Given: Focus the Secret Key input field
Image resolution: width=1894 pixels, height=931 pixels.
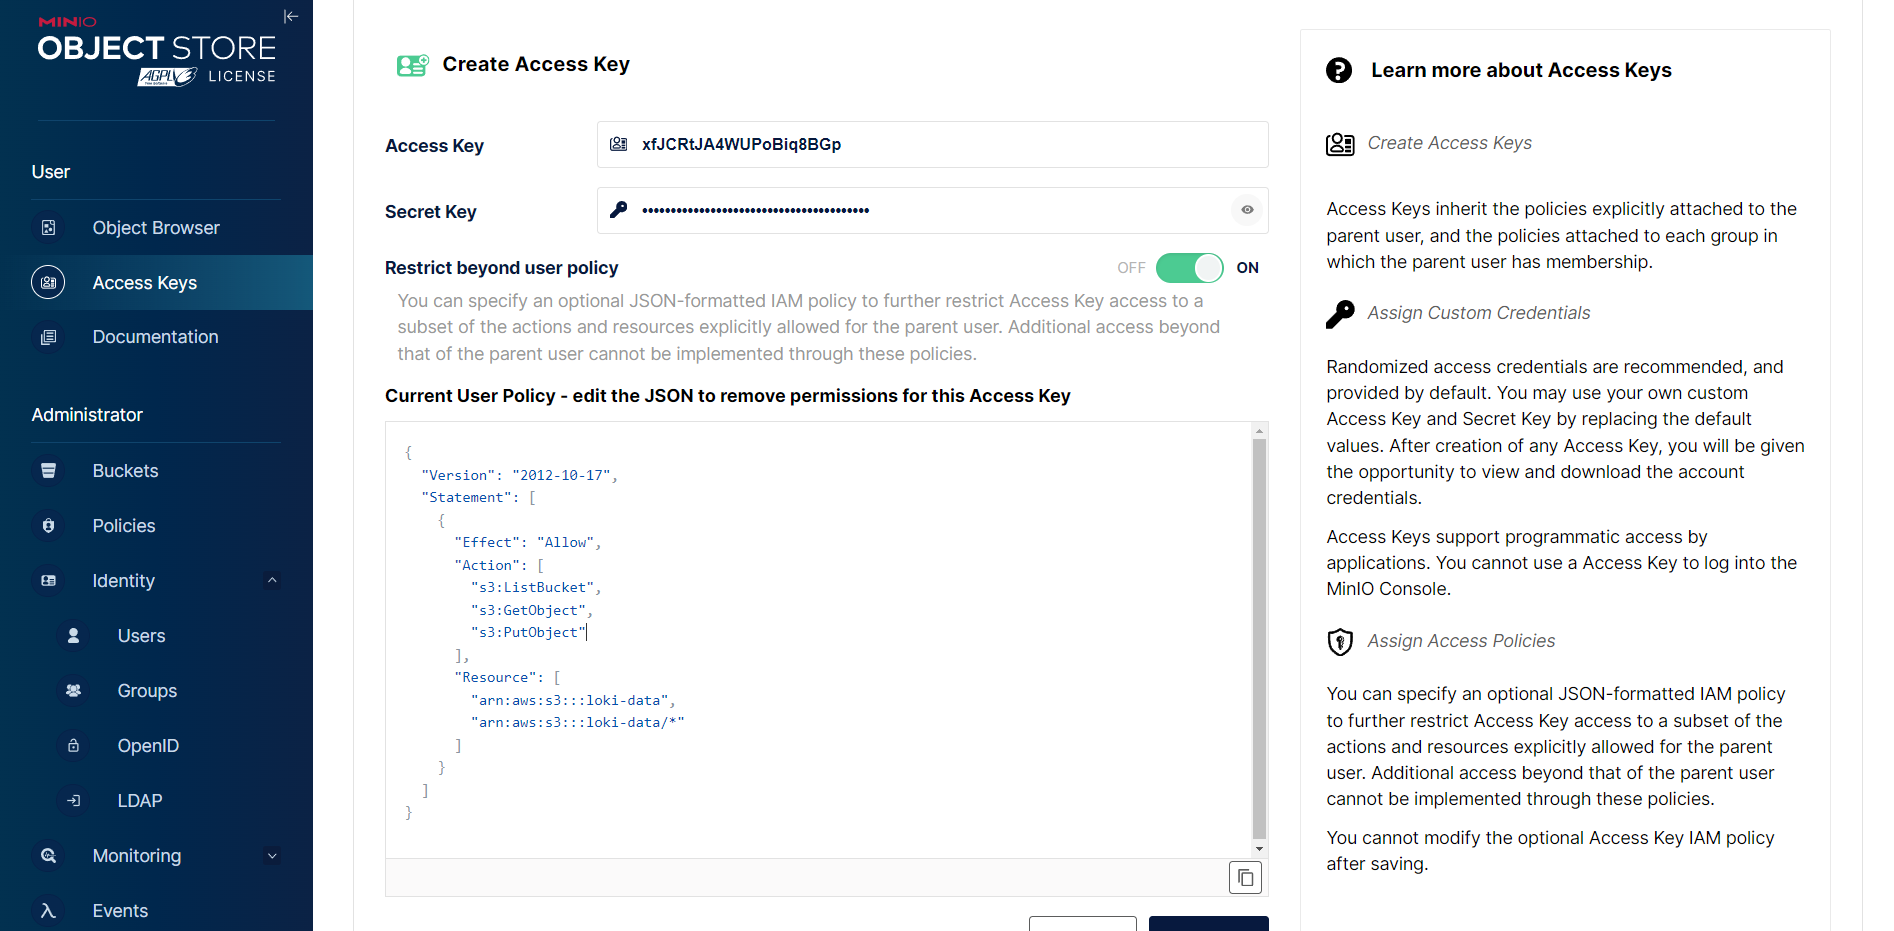Looking at the screenshot, I should [932, 211].
